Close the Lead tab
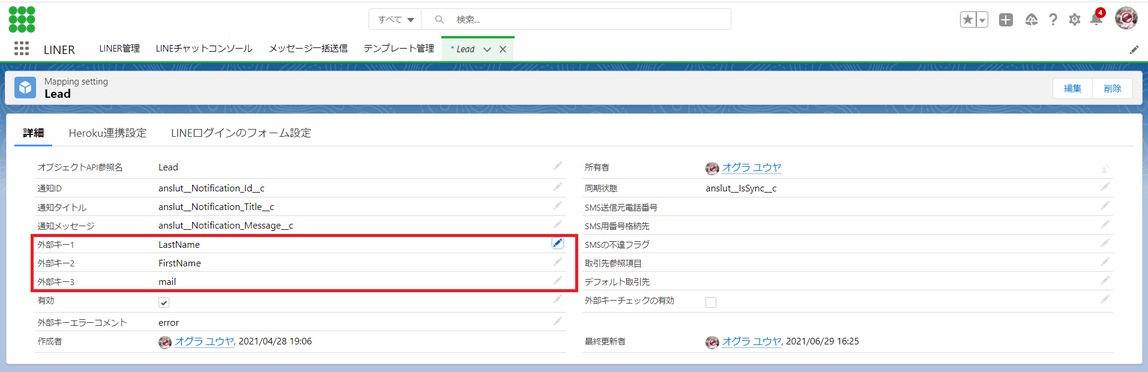This screenshot has height=372, width=1148. (x=503, y=49)
